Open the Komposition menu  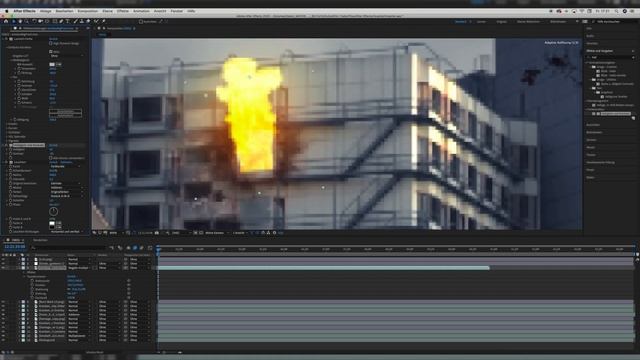pyautogui.click(x=88, y=11)
